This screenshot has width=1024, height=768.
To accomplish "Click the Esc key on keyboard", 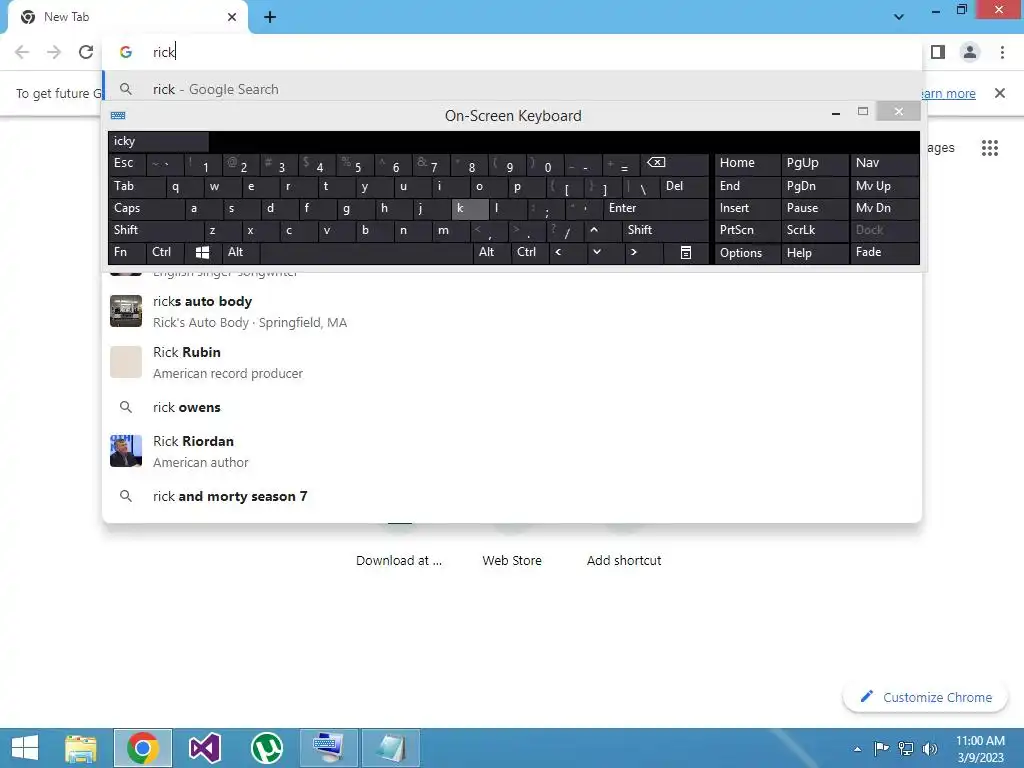I will [127, 164].
